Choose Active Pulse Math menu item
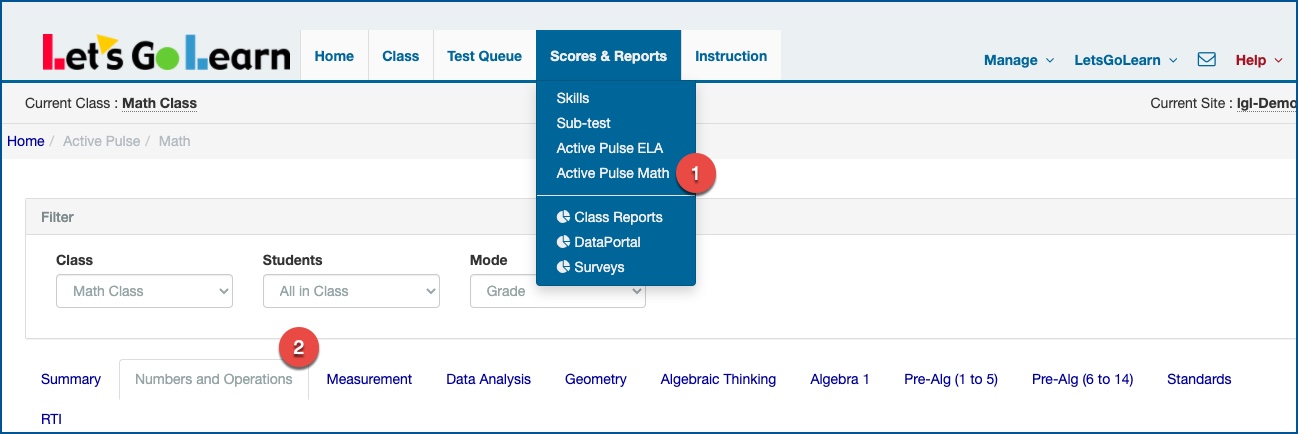 [x=613, y=173]
